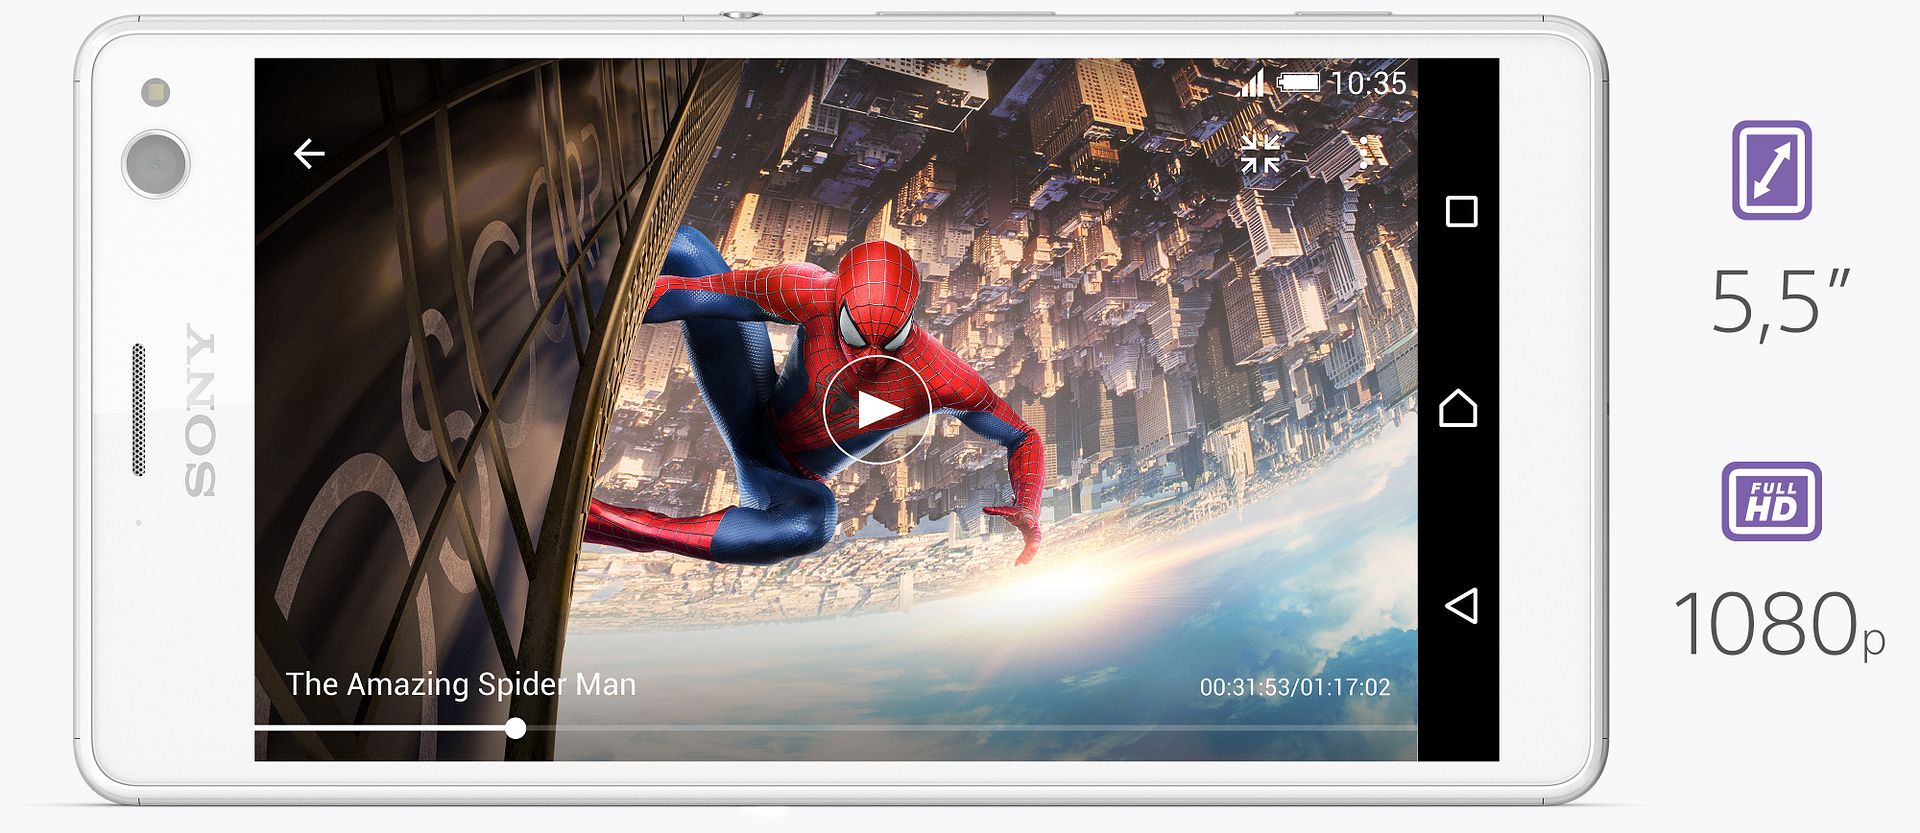Tap the Android recent apps square button
Viewport: 1920px width, 833px height.
[1461, 211]
